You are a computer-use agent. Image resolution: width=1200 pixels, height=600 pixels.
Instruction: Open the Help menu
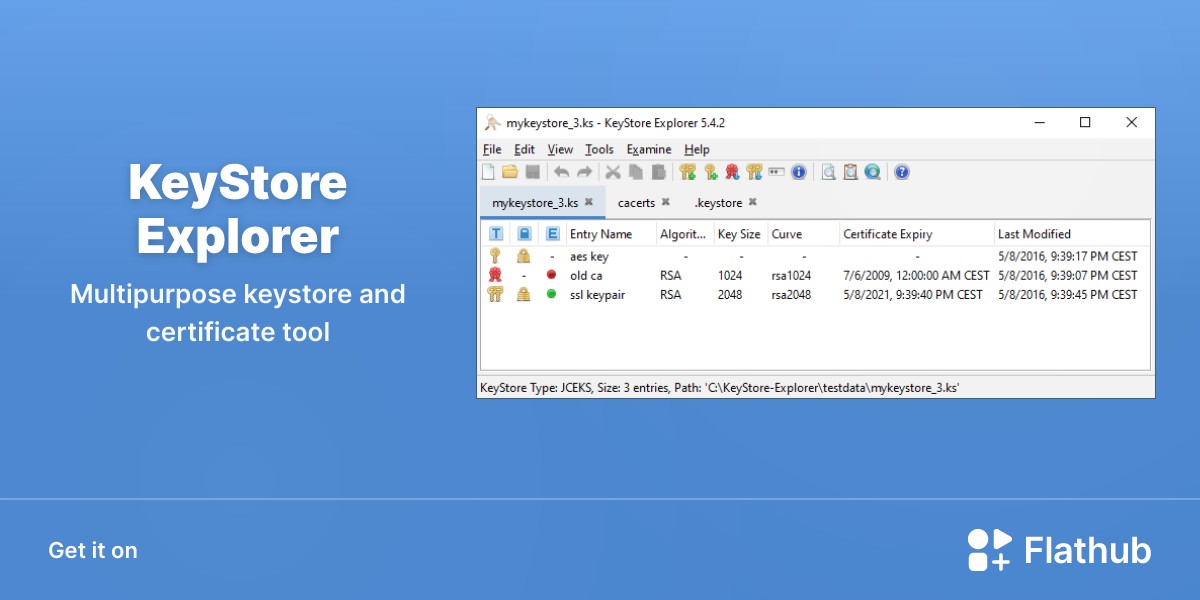[697, 149]
